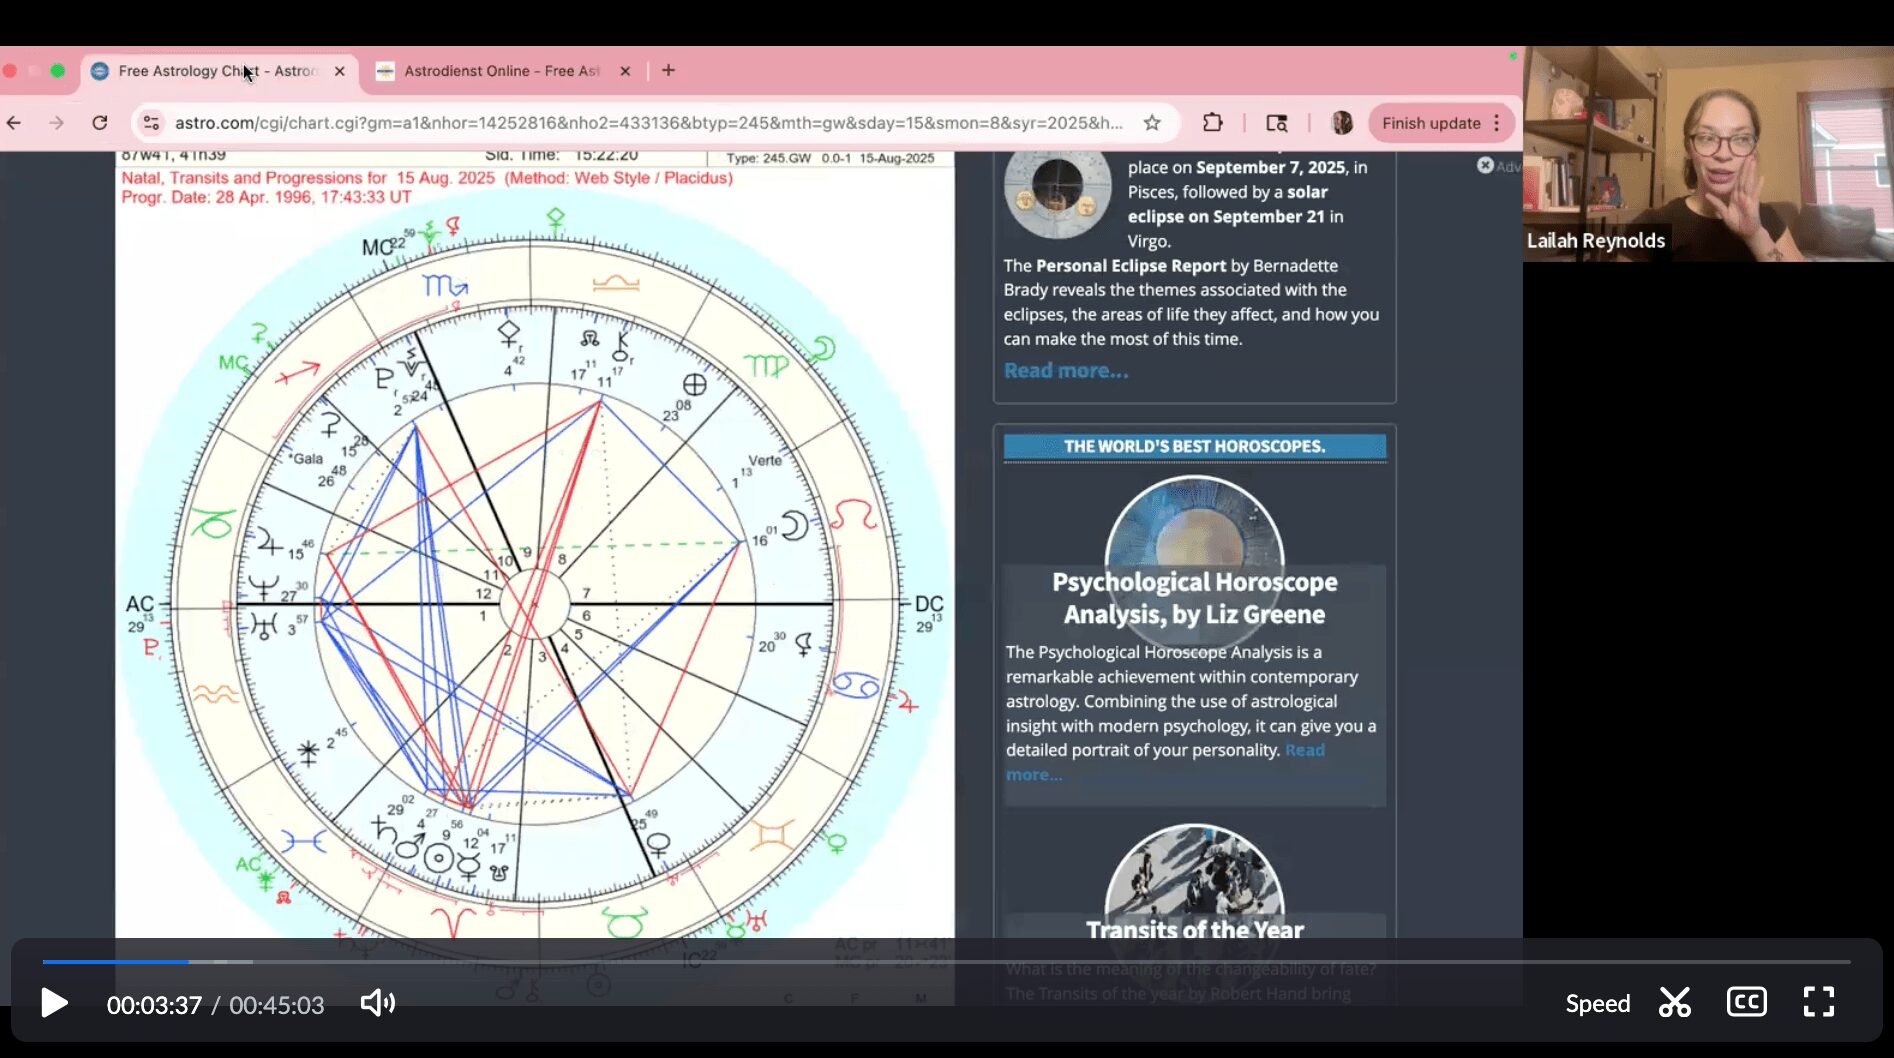This screenshot has height=1058, width=1894.
Task: Click the Part of Fortune symbol
Action: point(694,384)
